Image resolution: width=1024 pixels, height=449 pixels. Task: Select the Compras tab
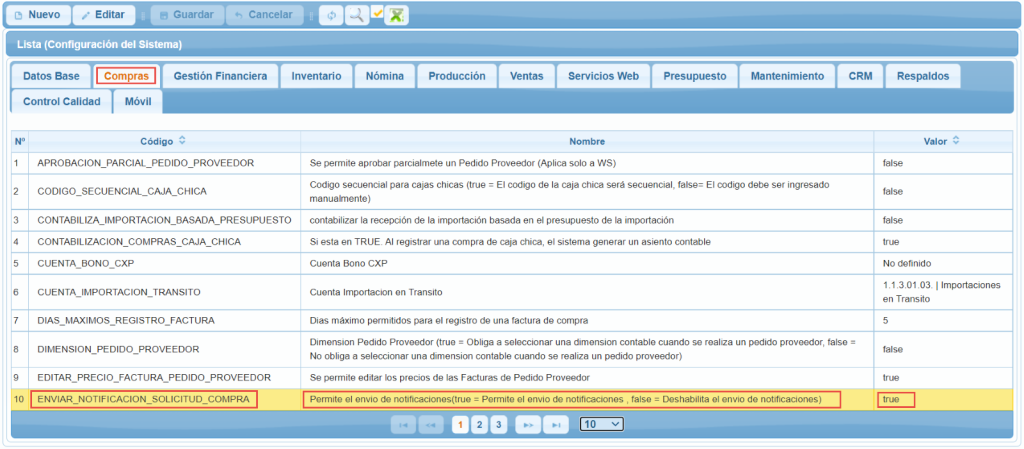coord(126,76)
